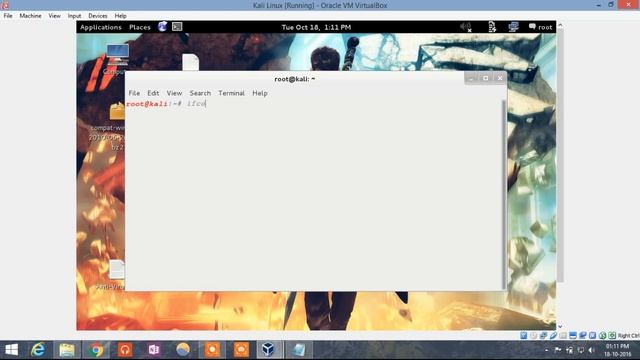This screenshot has height=360, width=640.
Task: Open the terminal View menu
Action: pos(174,93)
